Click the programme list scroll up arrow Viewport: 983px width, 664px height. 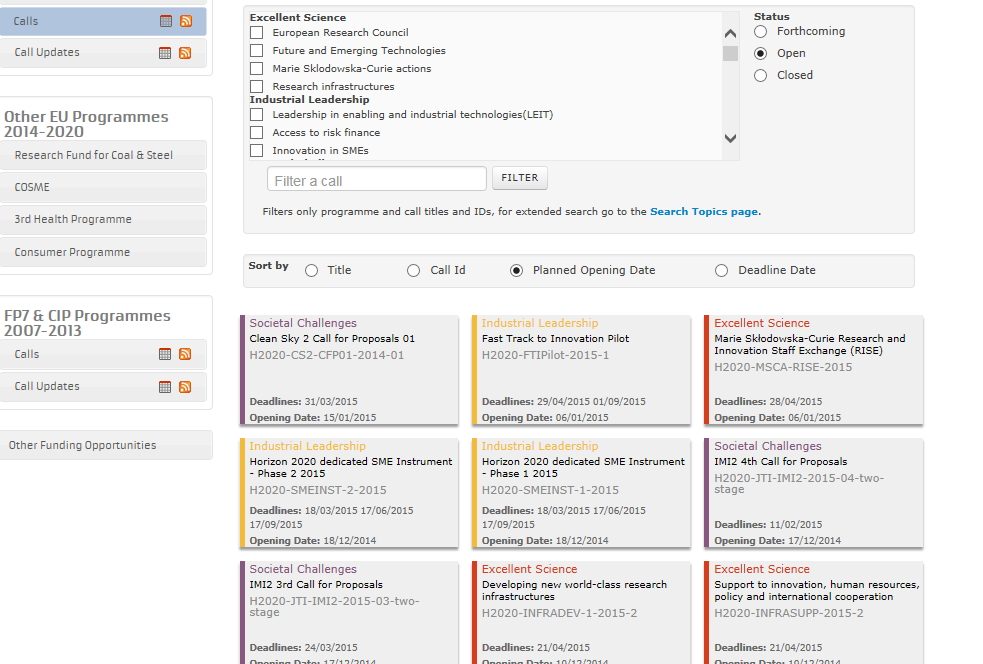click(x=730, y=34)
